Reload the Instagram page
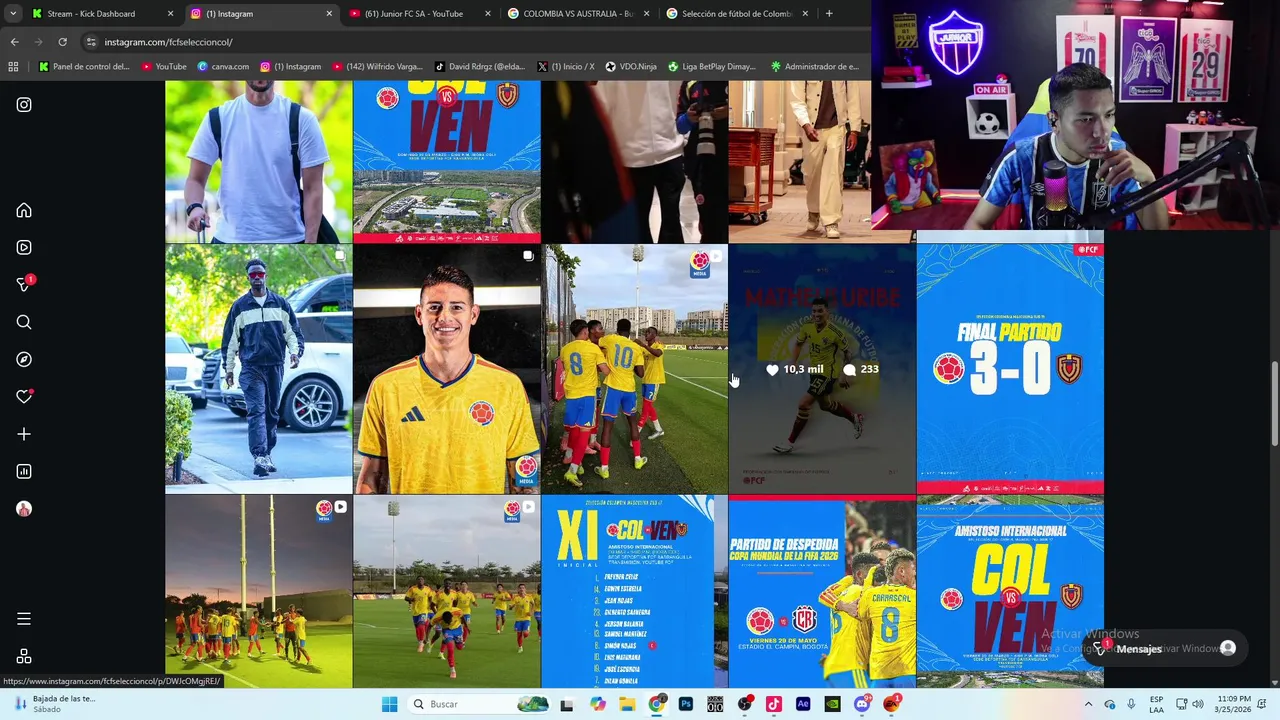 [62, 42]
